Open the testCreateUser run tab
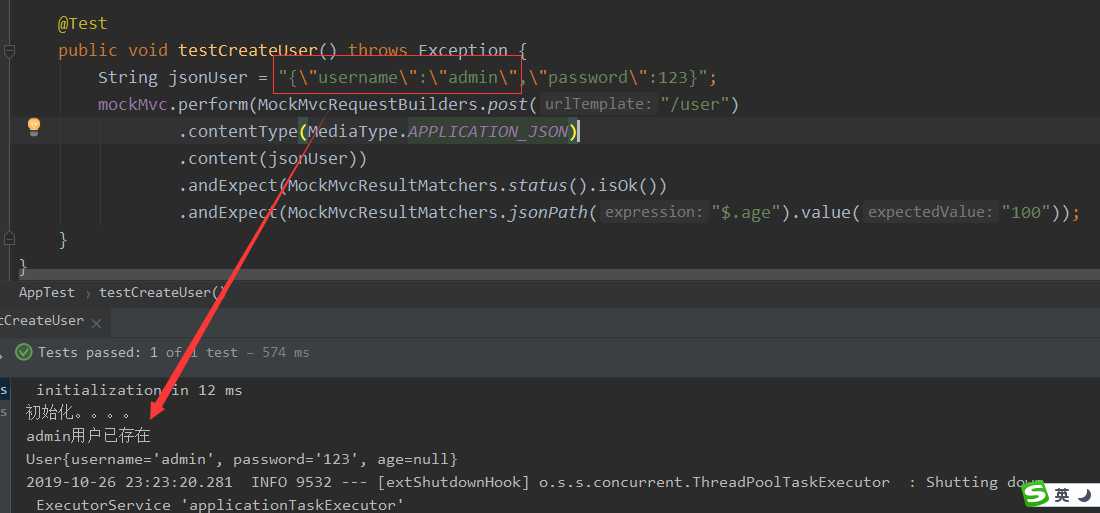Viewport: 1100px width, 513px height. (42, 321)
